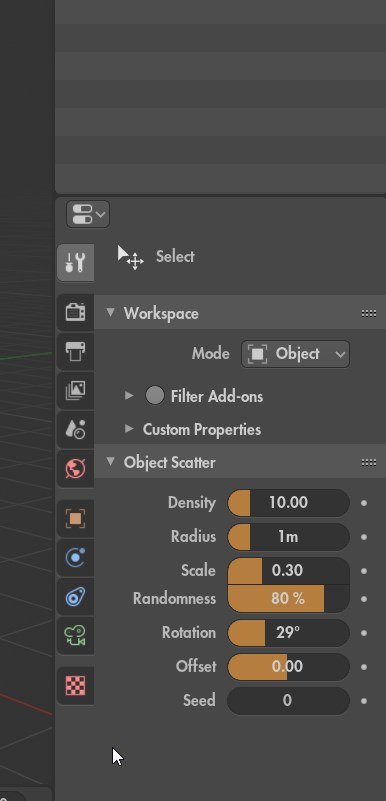Viewport: 386px width, 801px height.
Task: Collapse the Object Scatter panel
Action: pyautogui.click(x=110, y=461)
